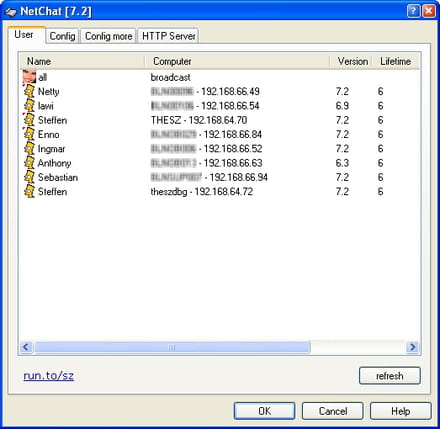The width and height of the screenshot is (440, 429).
Task: Click Sebastian's user icon
Action: pos(29,177)
